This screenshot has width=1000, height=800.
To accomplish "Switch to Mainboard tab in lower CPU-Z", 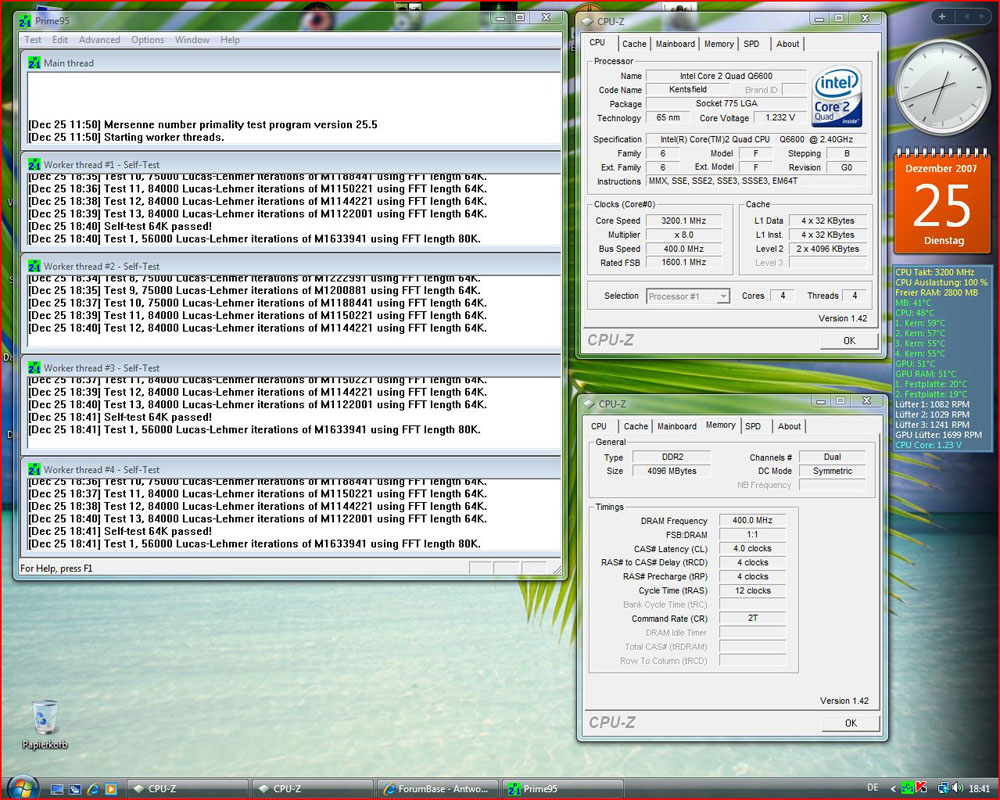I will [x=677, y=426].
